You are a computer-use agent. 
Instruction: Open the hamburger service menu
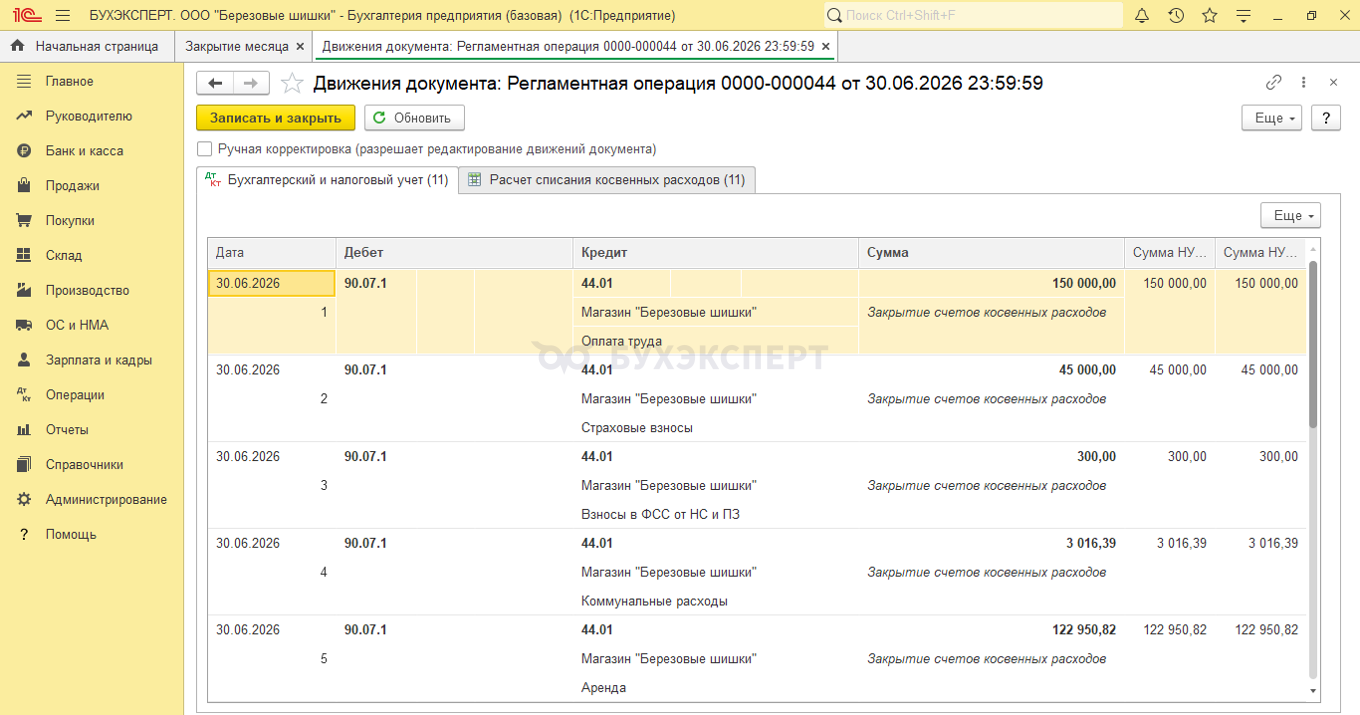[x=63, y=15]
